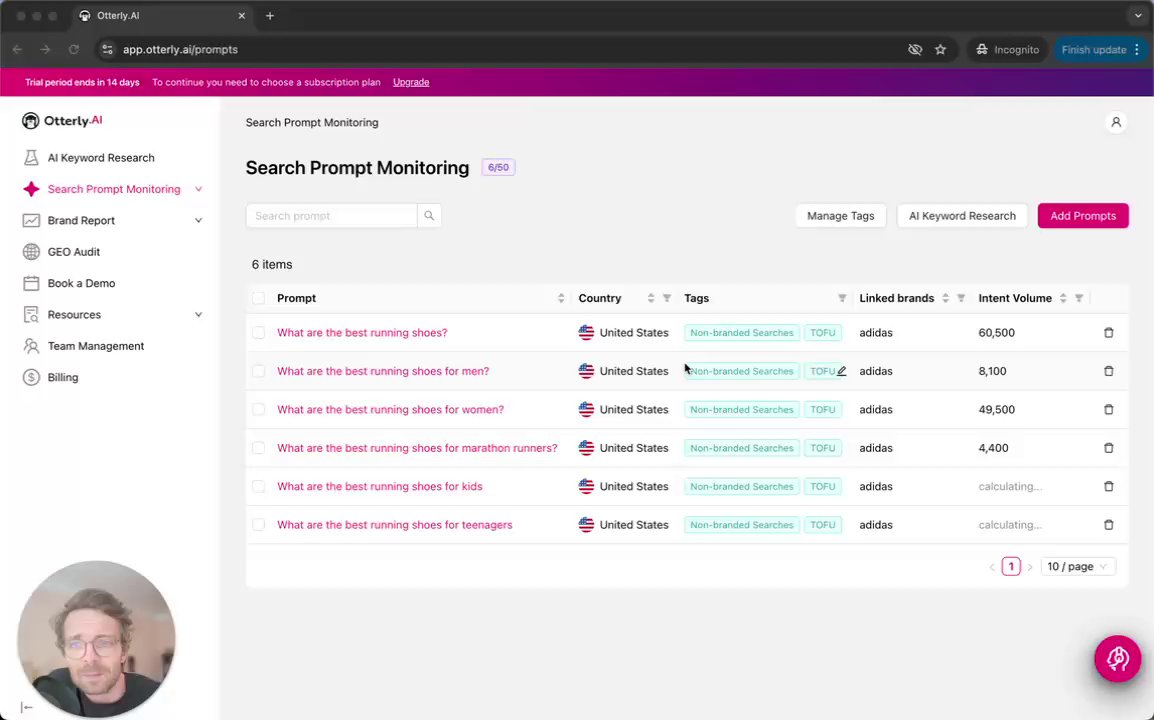The width and height of the screenshot is (1154, 720).
Task: Click the AI Keyword Research toolbar button
Action: [962, 216]
